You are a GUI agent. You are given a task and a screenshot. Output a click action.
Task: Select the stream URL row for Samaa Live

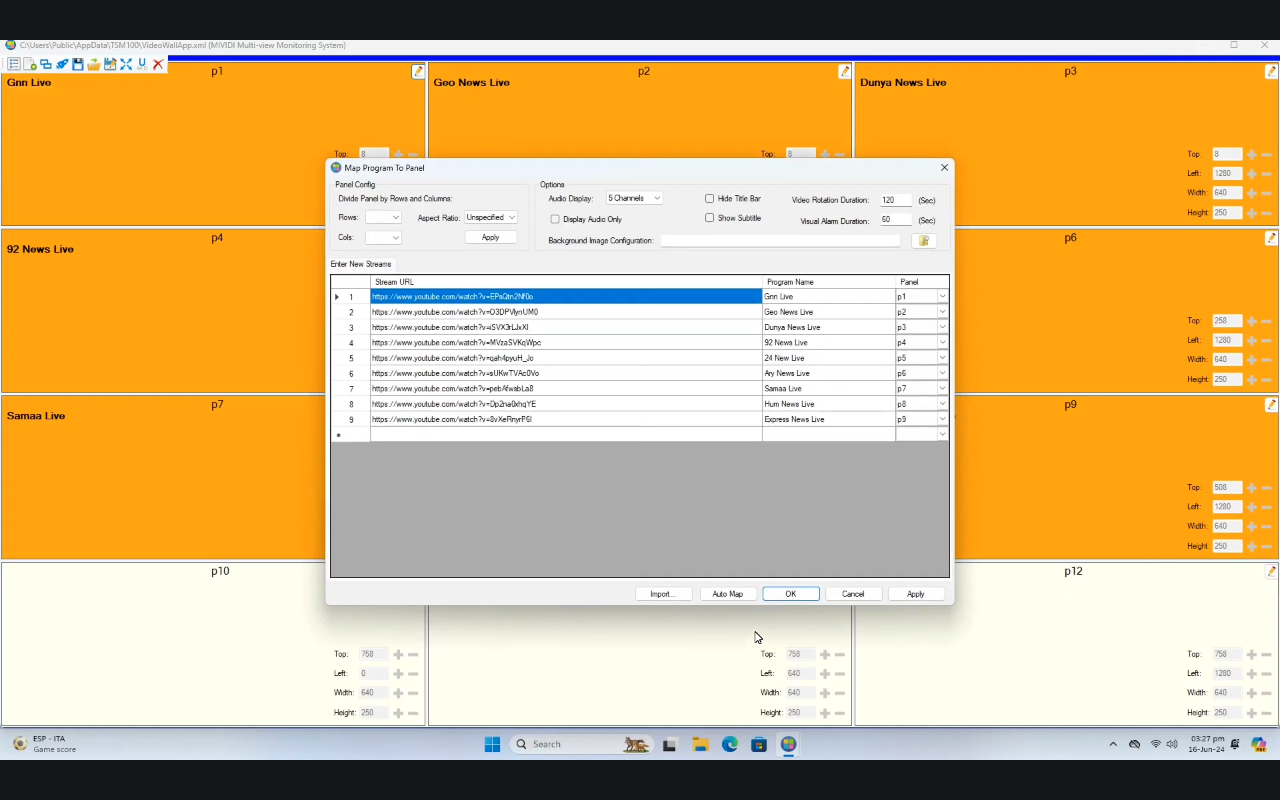(x=560, y=388)
